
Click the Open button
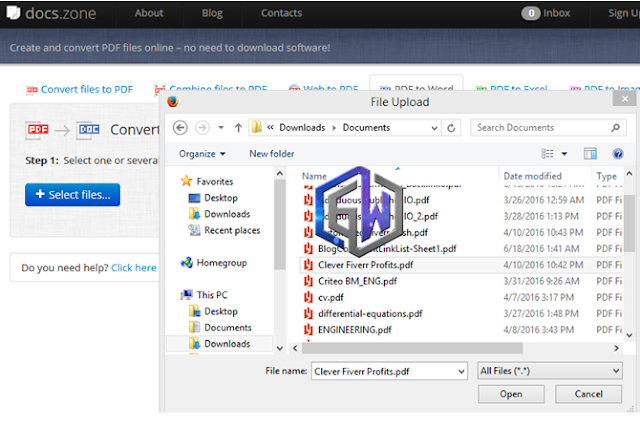pos(511,394)
